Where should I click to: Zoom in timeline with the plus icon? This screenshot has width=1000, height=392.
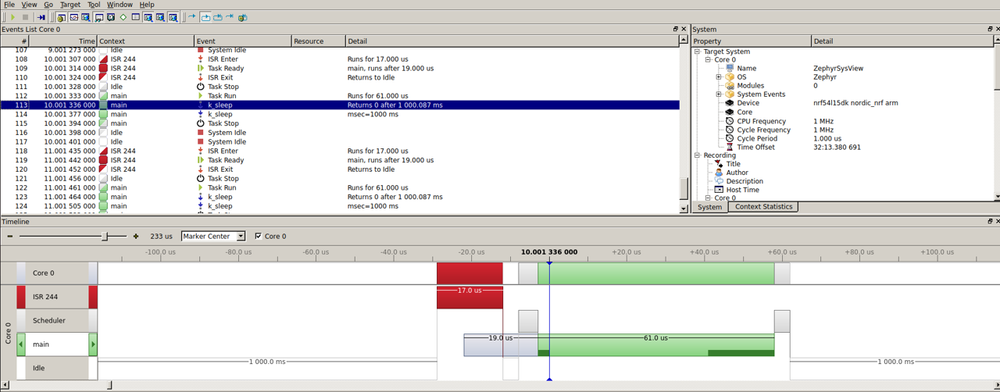[135, 236]
